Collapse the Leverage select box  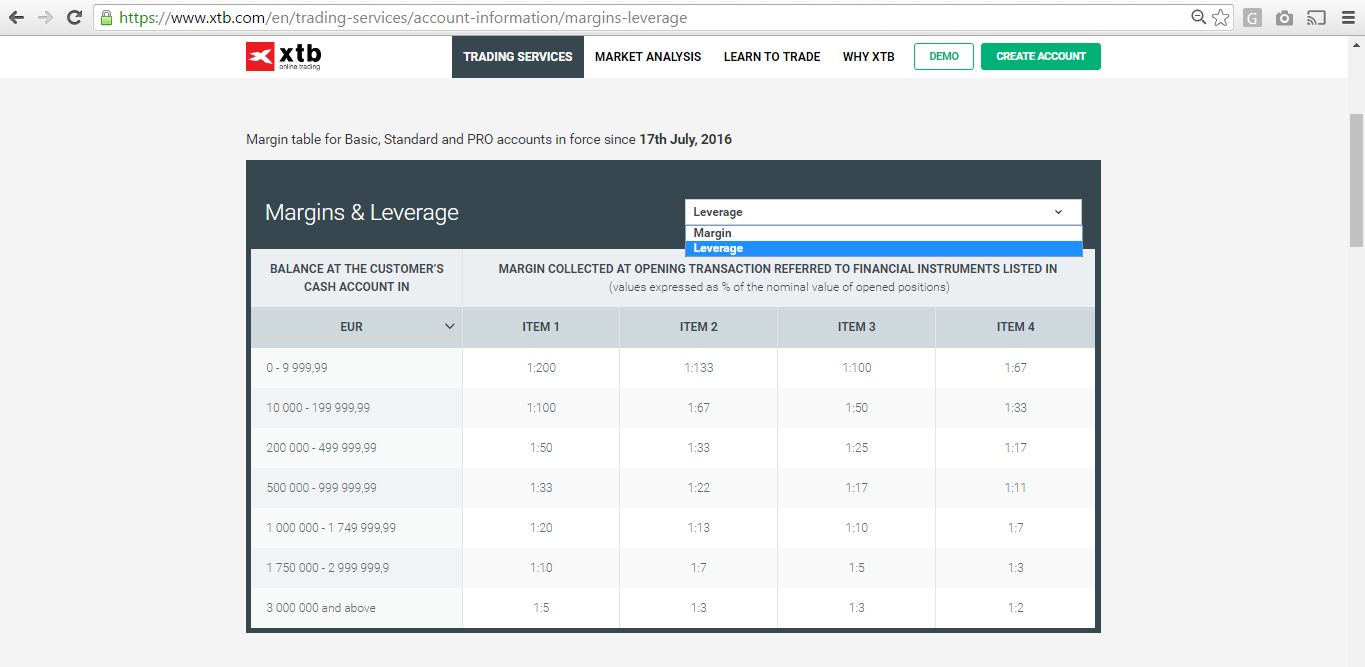tap(883, 212)
